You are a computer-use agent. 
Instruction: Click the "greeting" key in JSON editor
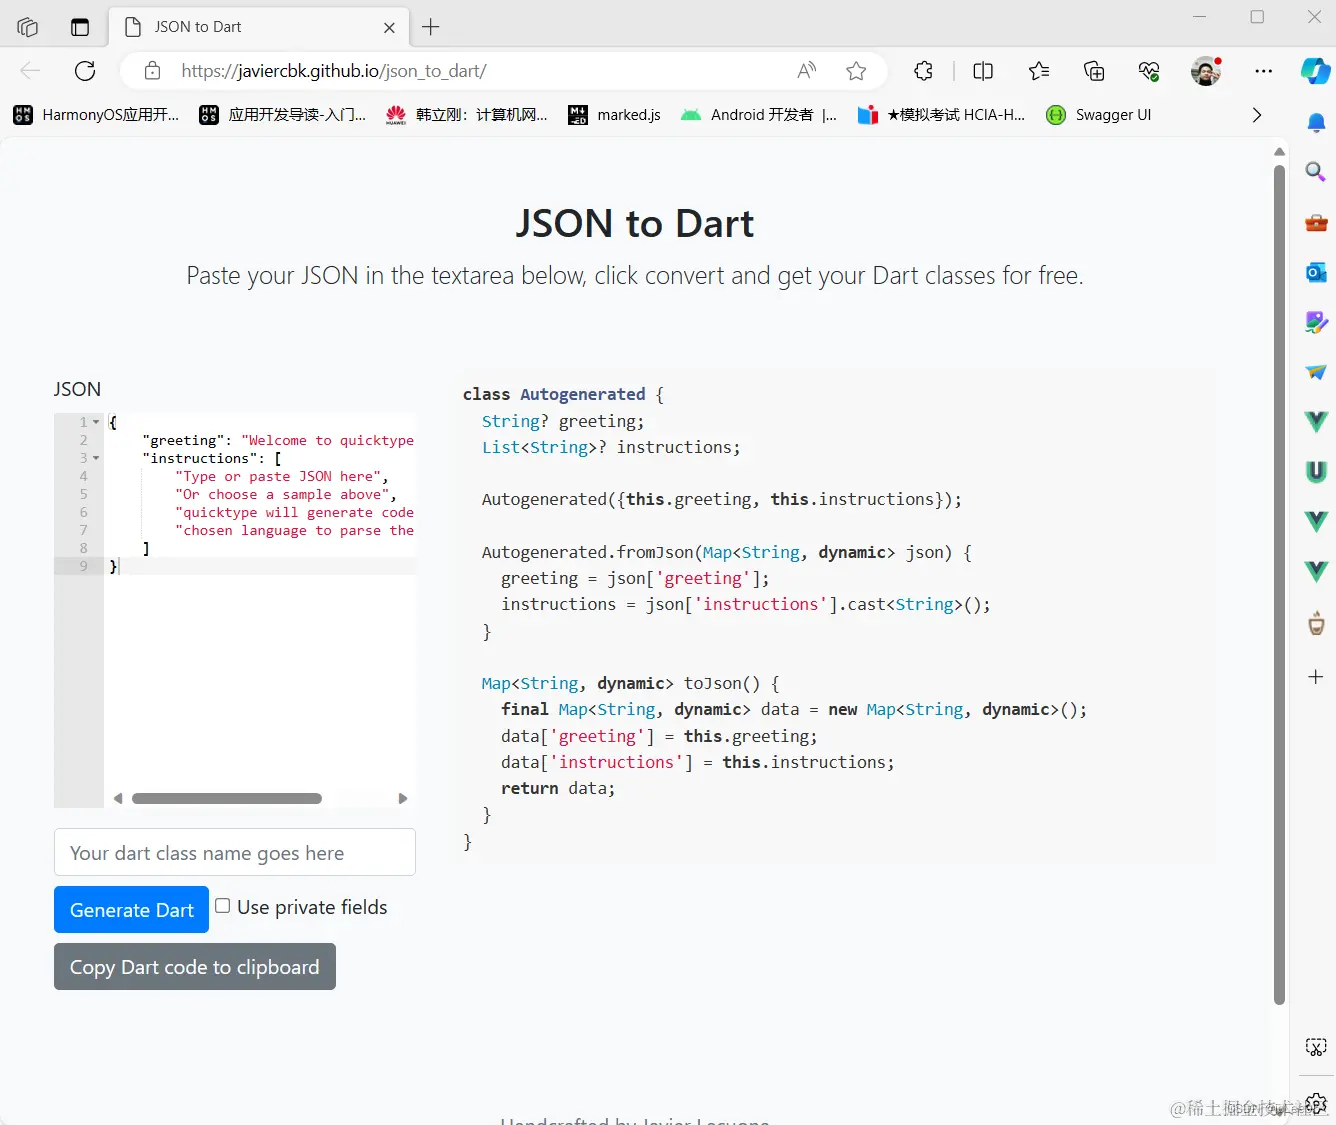(184, 440)
